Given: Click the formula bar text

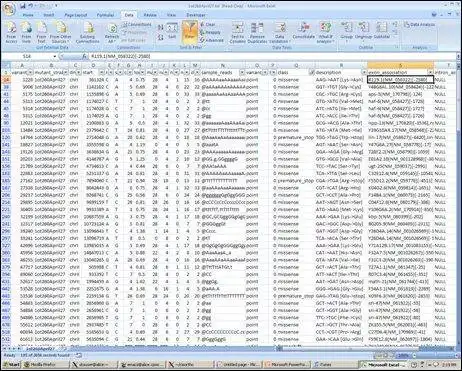Looking at the screenshot, I should (x=121, y=56).
